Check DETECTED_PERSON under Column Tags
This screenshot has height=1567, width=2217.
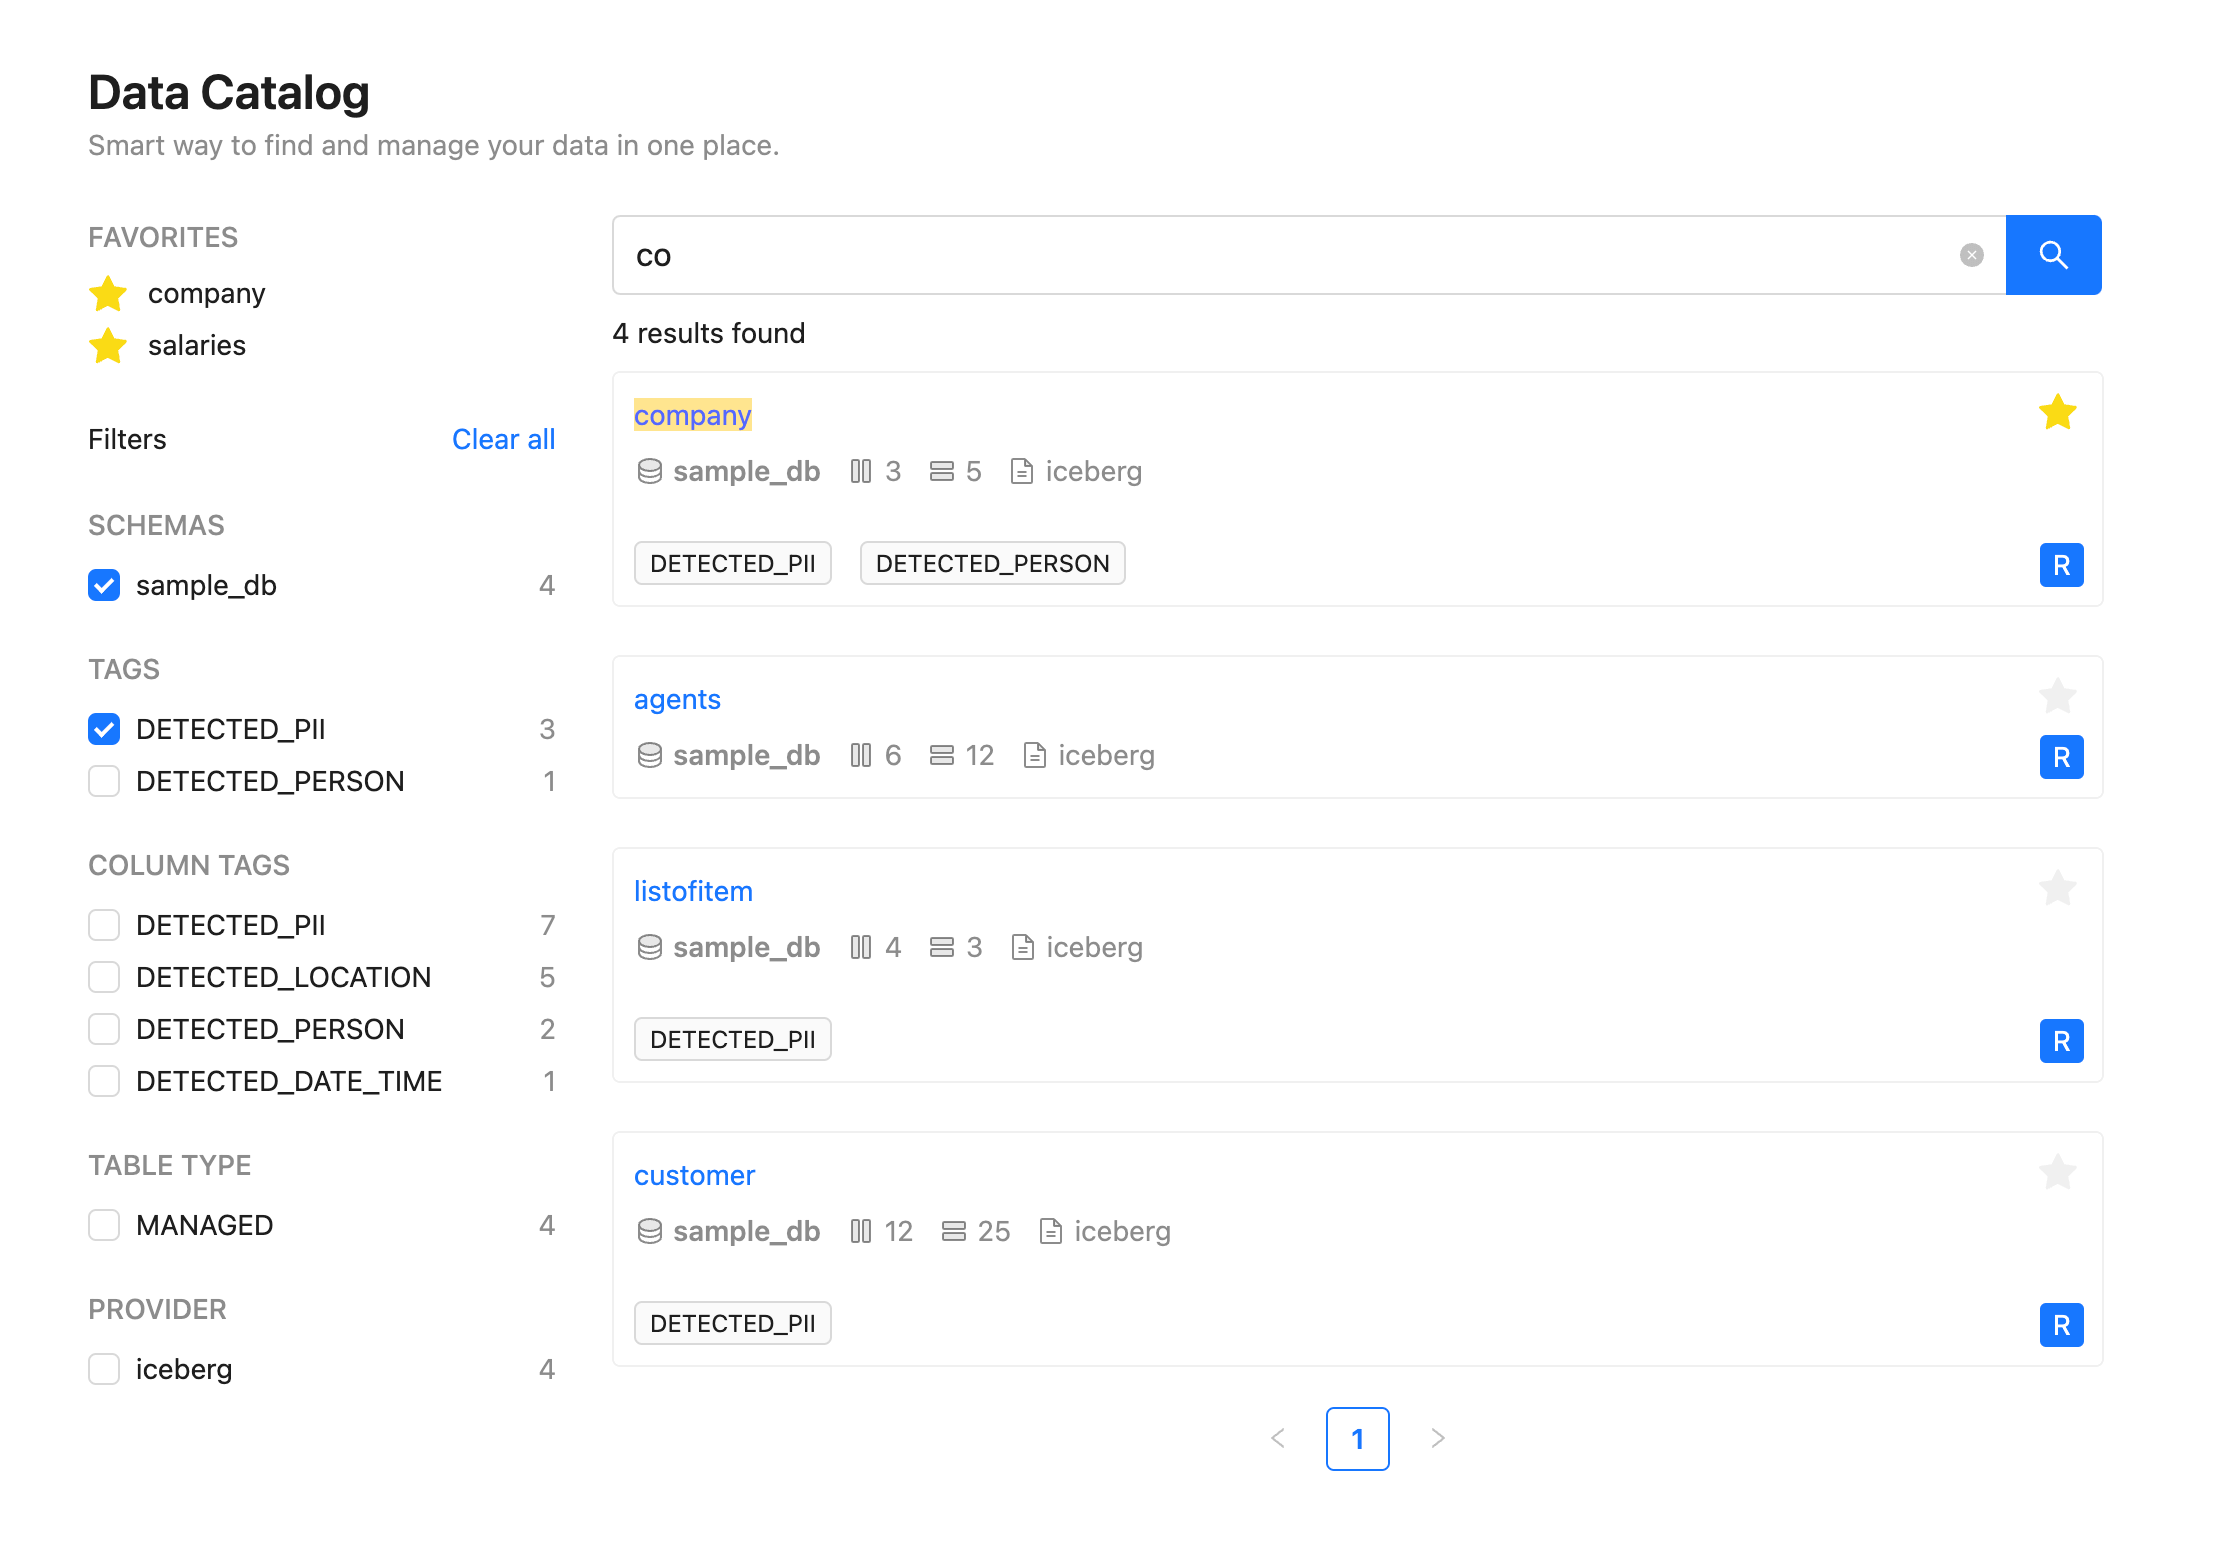104,1029
